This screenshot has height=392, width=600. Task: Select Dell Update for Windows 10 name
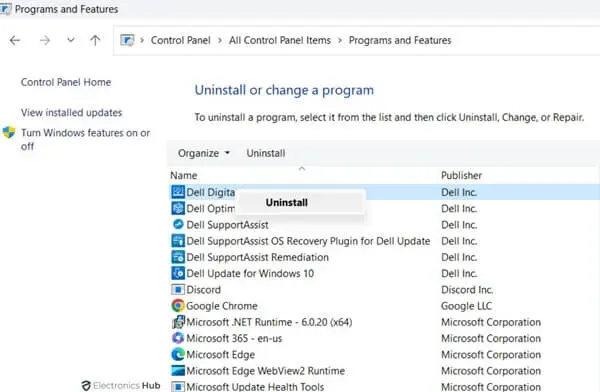point(250,274)
